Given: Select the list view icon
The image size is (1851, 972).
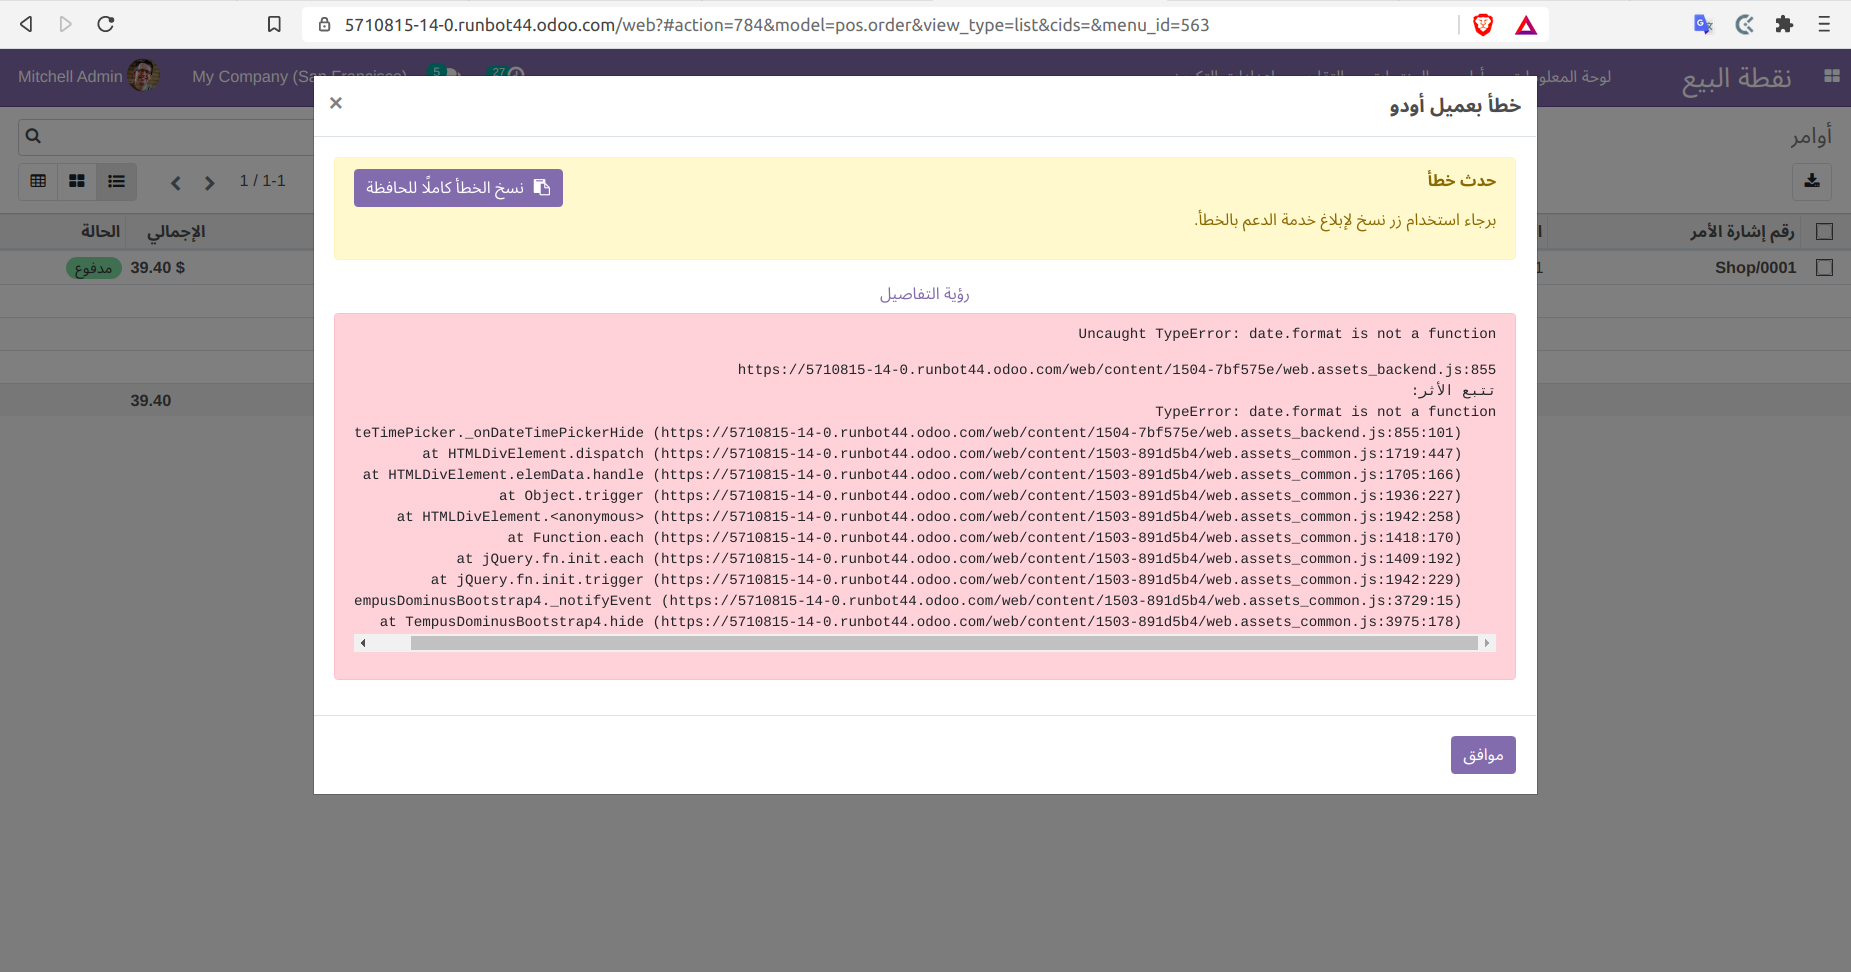Looking at the screenshot, I should pyautogui.click(x=116, y=181).
